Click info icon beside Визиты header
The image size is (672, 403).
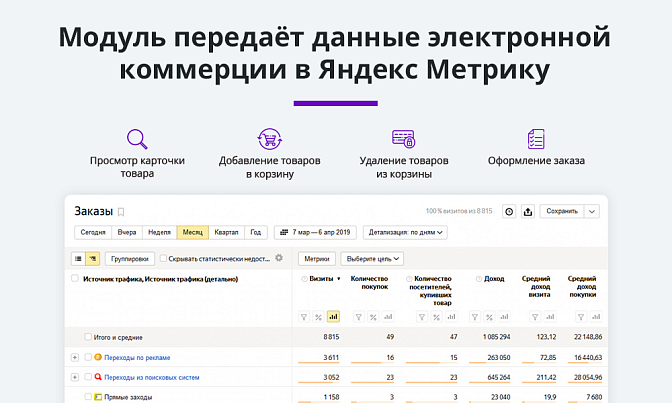304,279
